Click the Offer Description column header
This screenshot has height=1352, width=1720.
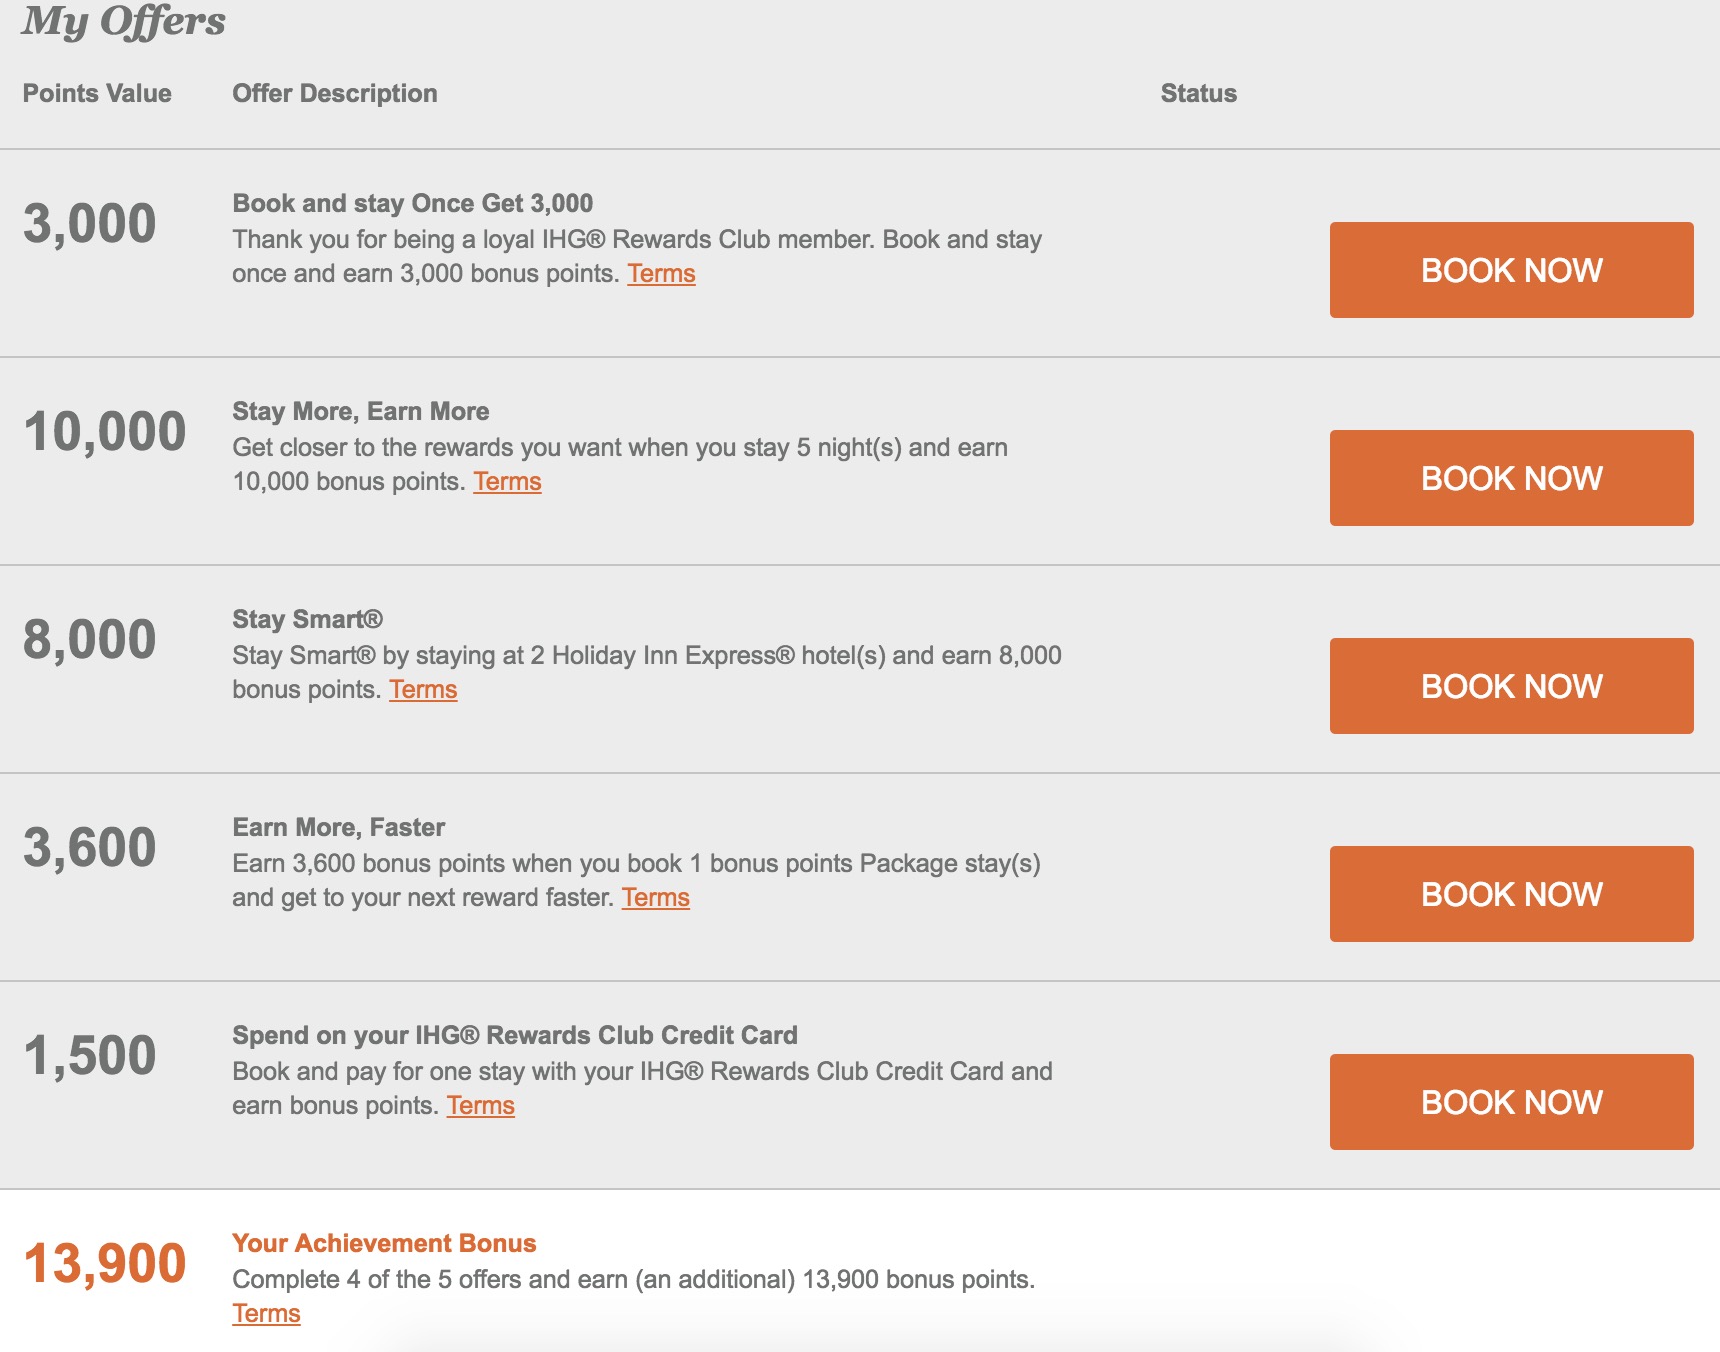pyautogui.click(x=335, y=93)
